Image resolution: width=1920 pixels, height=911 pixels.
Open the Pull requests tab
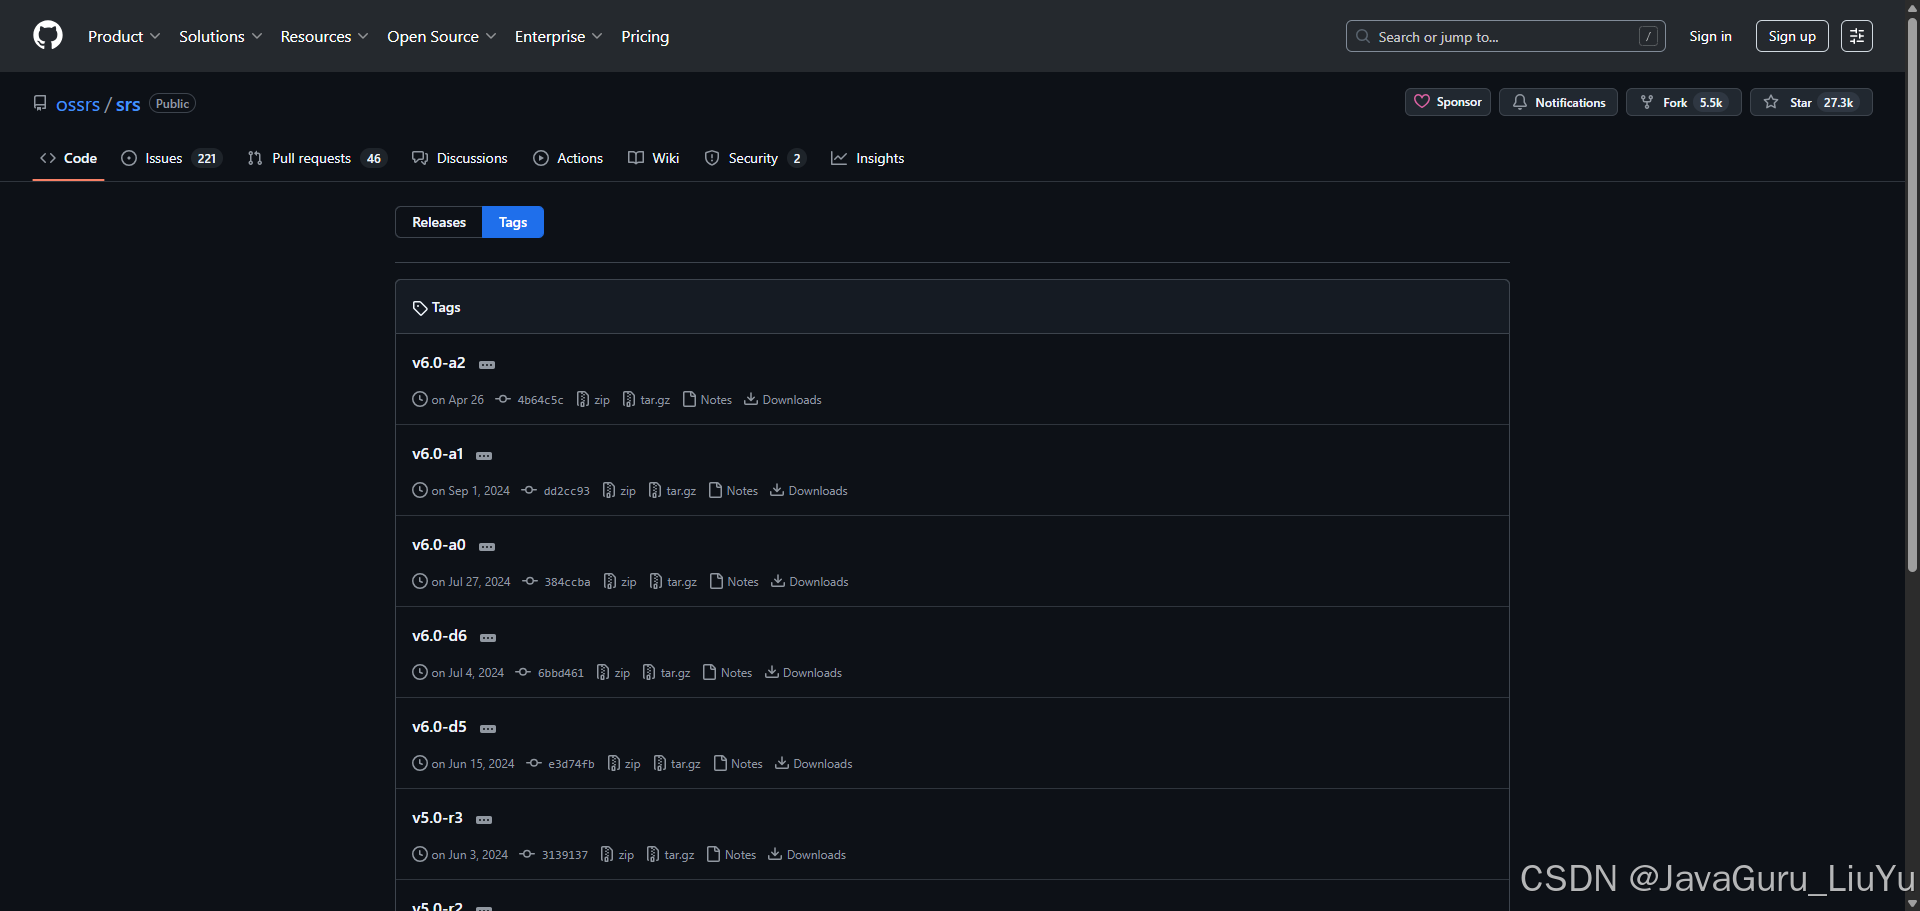click(x=316, y=158)
